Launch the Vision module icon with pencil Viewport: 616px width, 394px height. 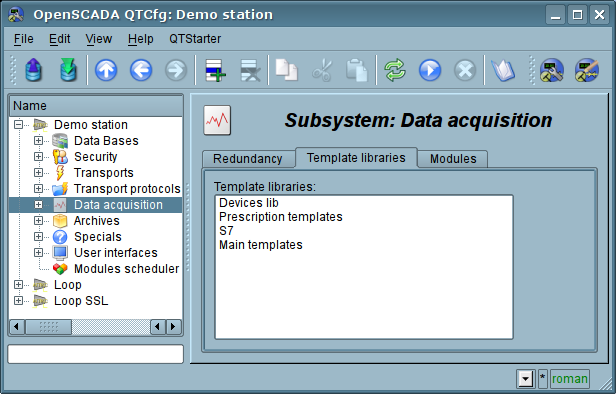tap(587, 70)
